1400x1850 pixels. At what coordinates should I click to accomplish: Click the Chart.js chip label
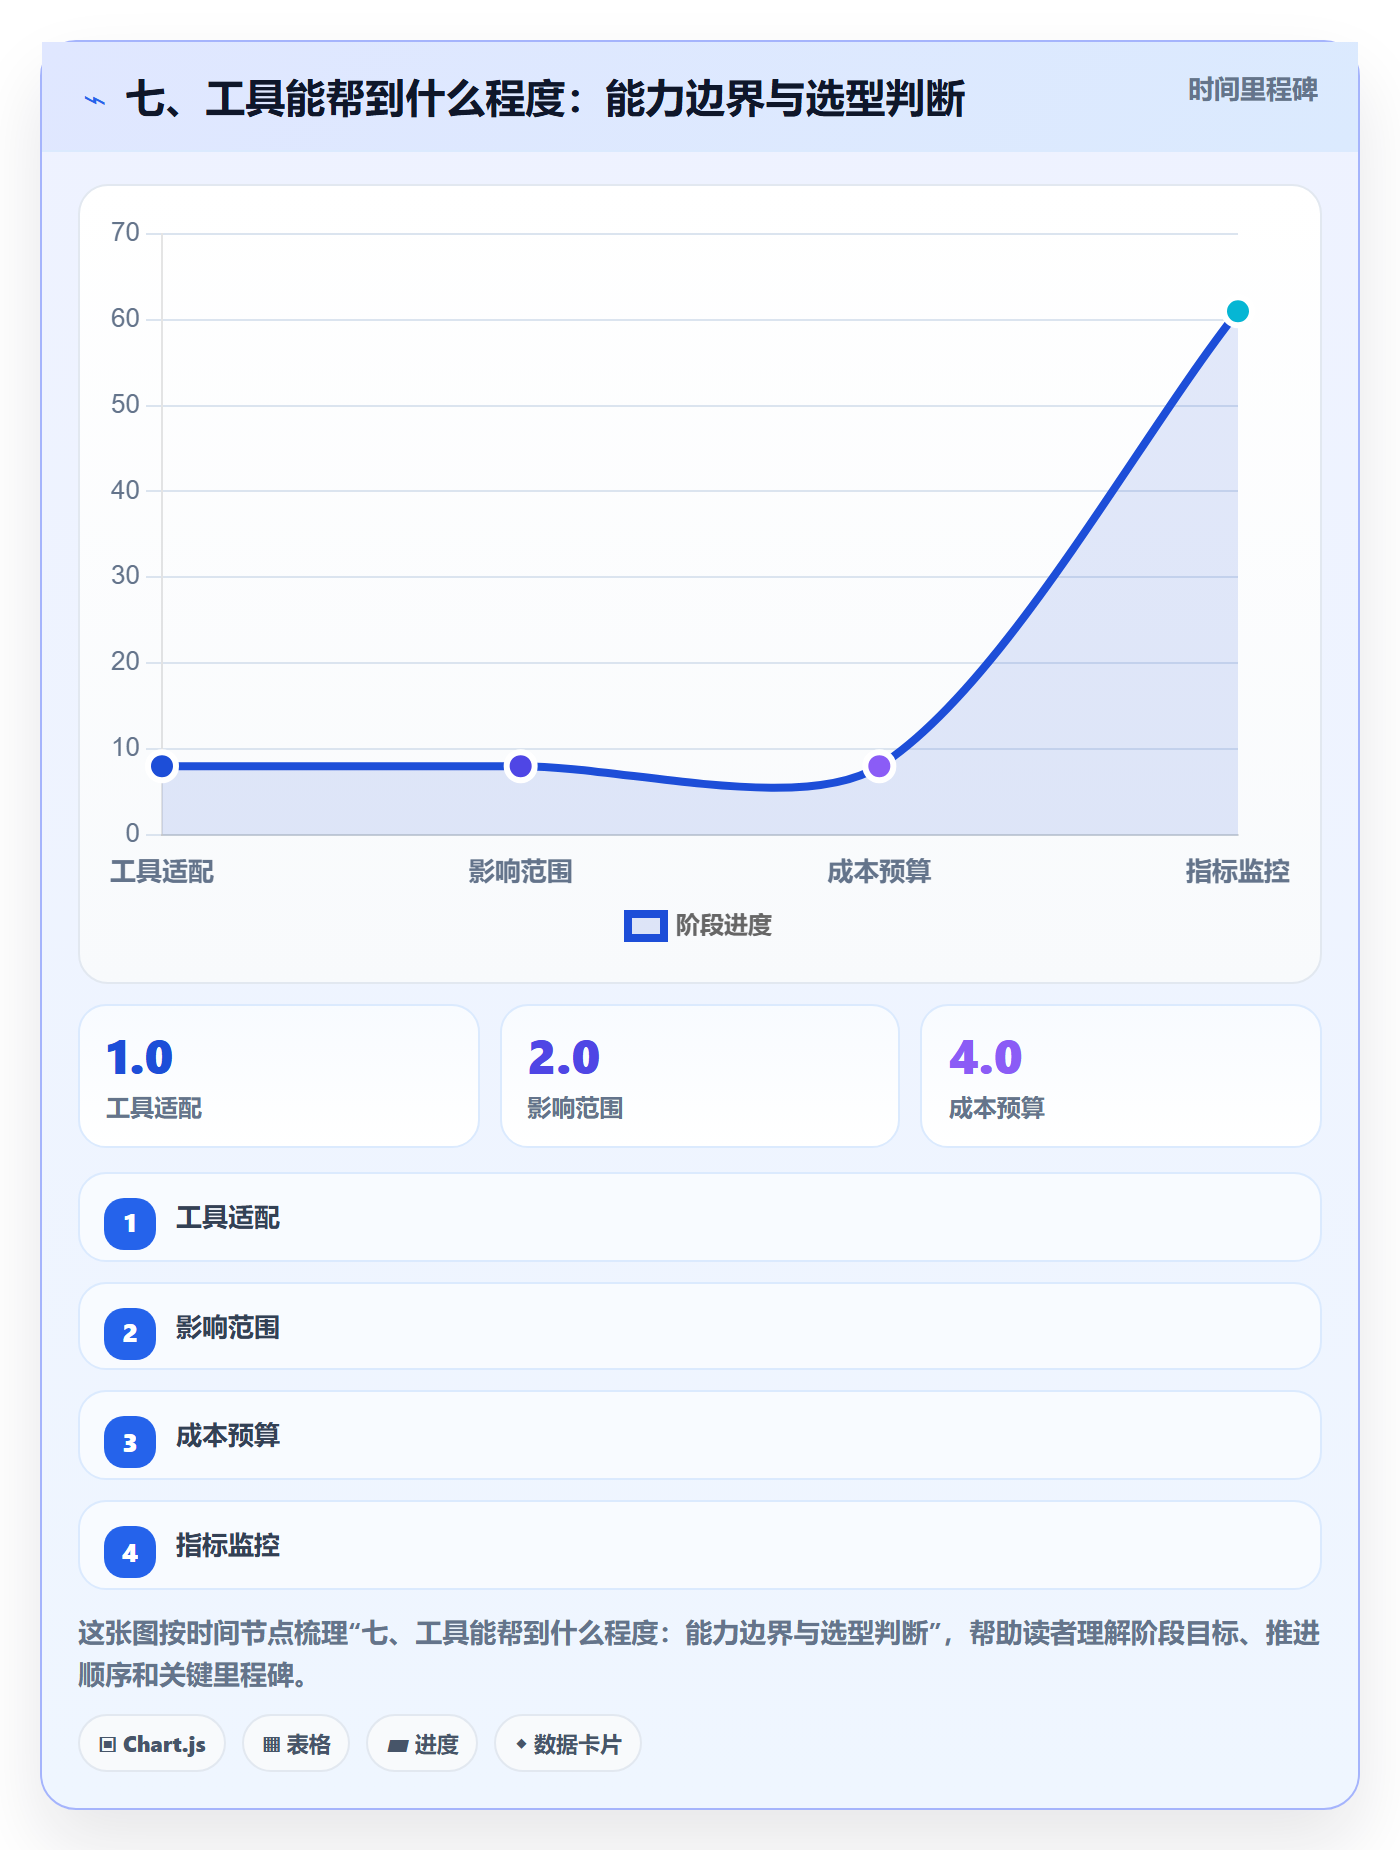click(x=164, y=1745)
